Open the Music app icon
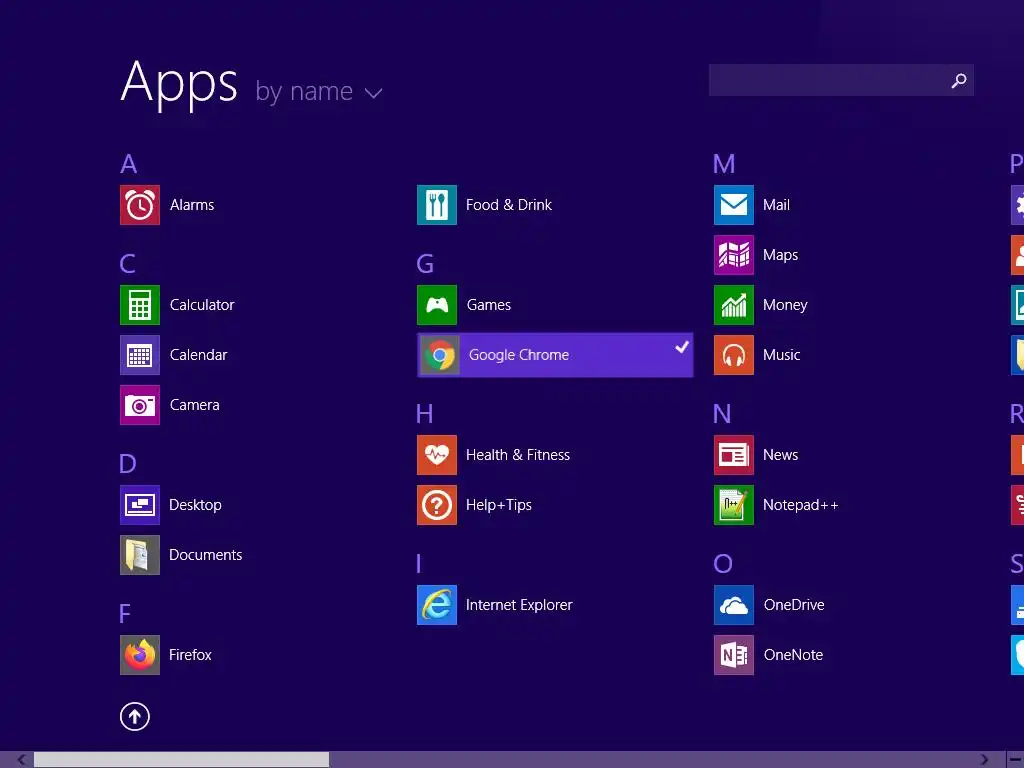 734,355
